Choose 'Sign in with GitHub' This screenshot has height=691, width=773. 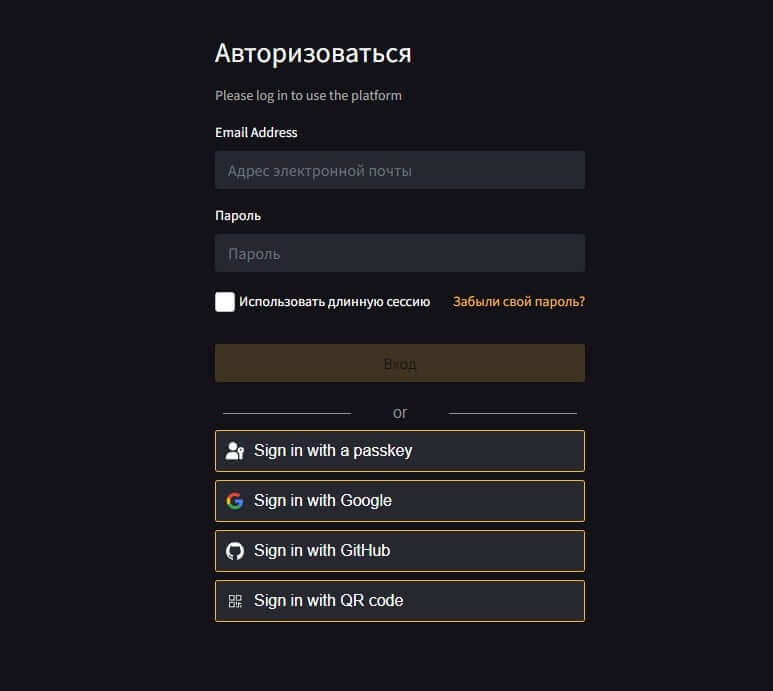pyautogui.click(x=399, y=551)
